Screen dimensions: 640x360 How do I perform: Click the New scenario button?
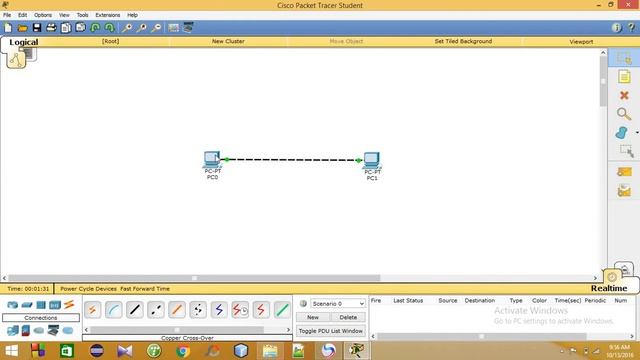pyautogui.click(x=313, y=317)
